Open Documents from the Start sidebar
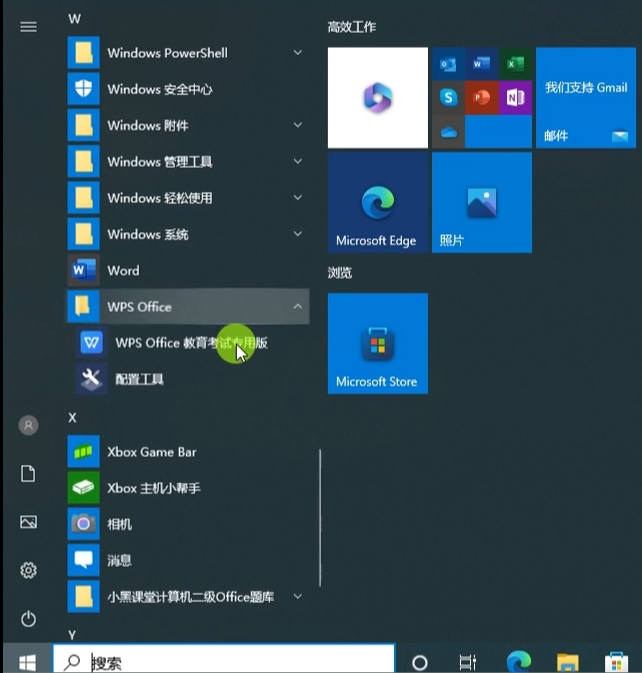The width and height of the screenshot is (642, 673). click(28, 474)
